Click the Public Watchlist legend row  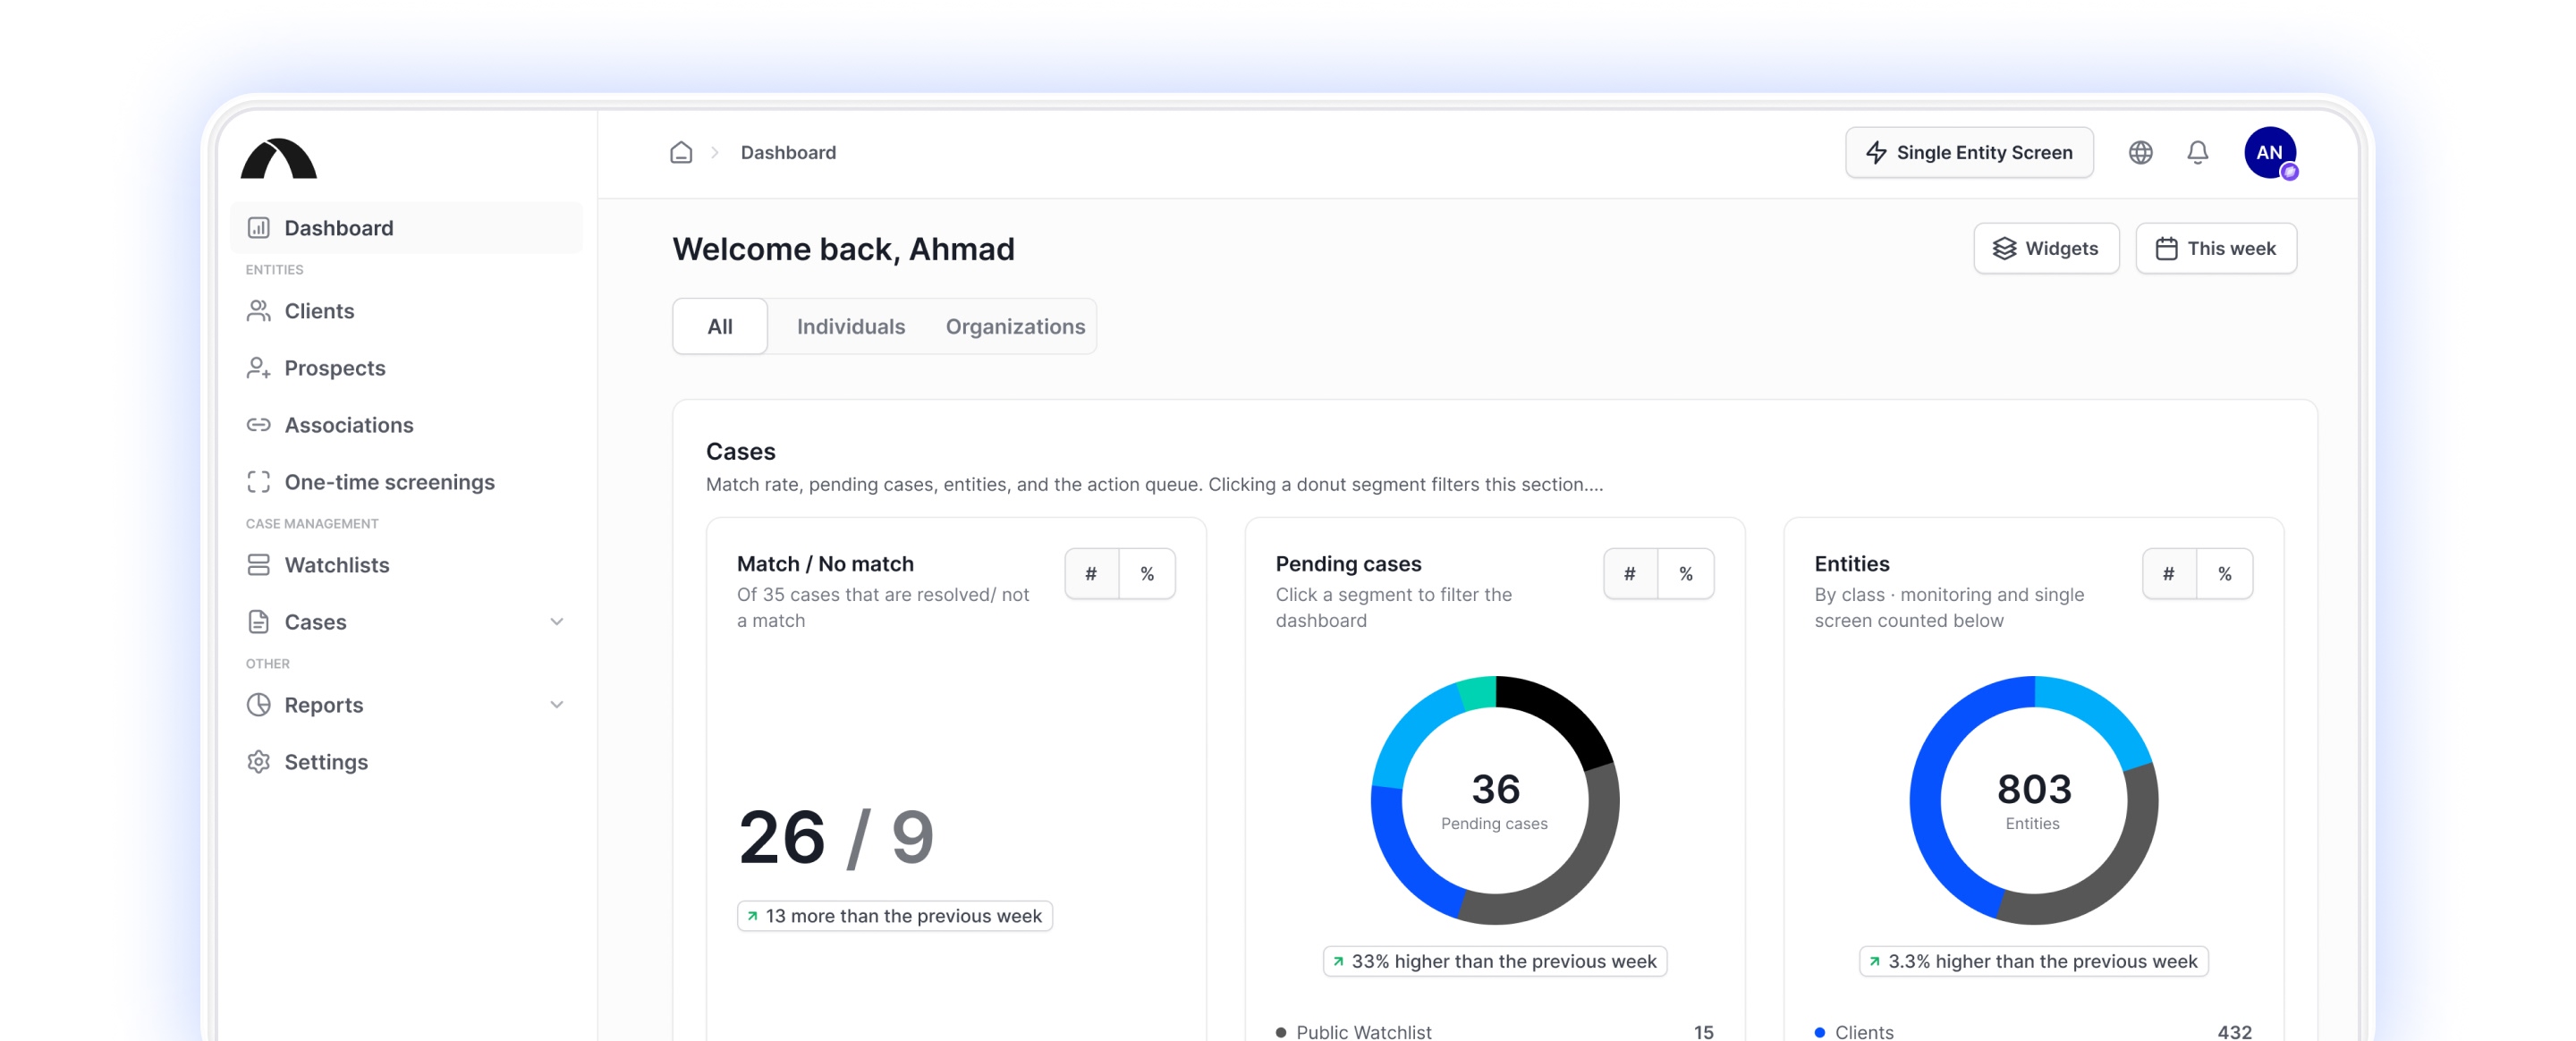1495,1030
